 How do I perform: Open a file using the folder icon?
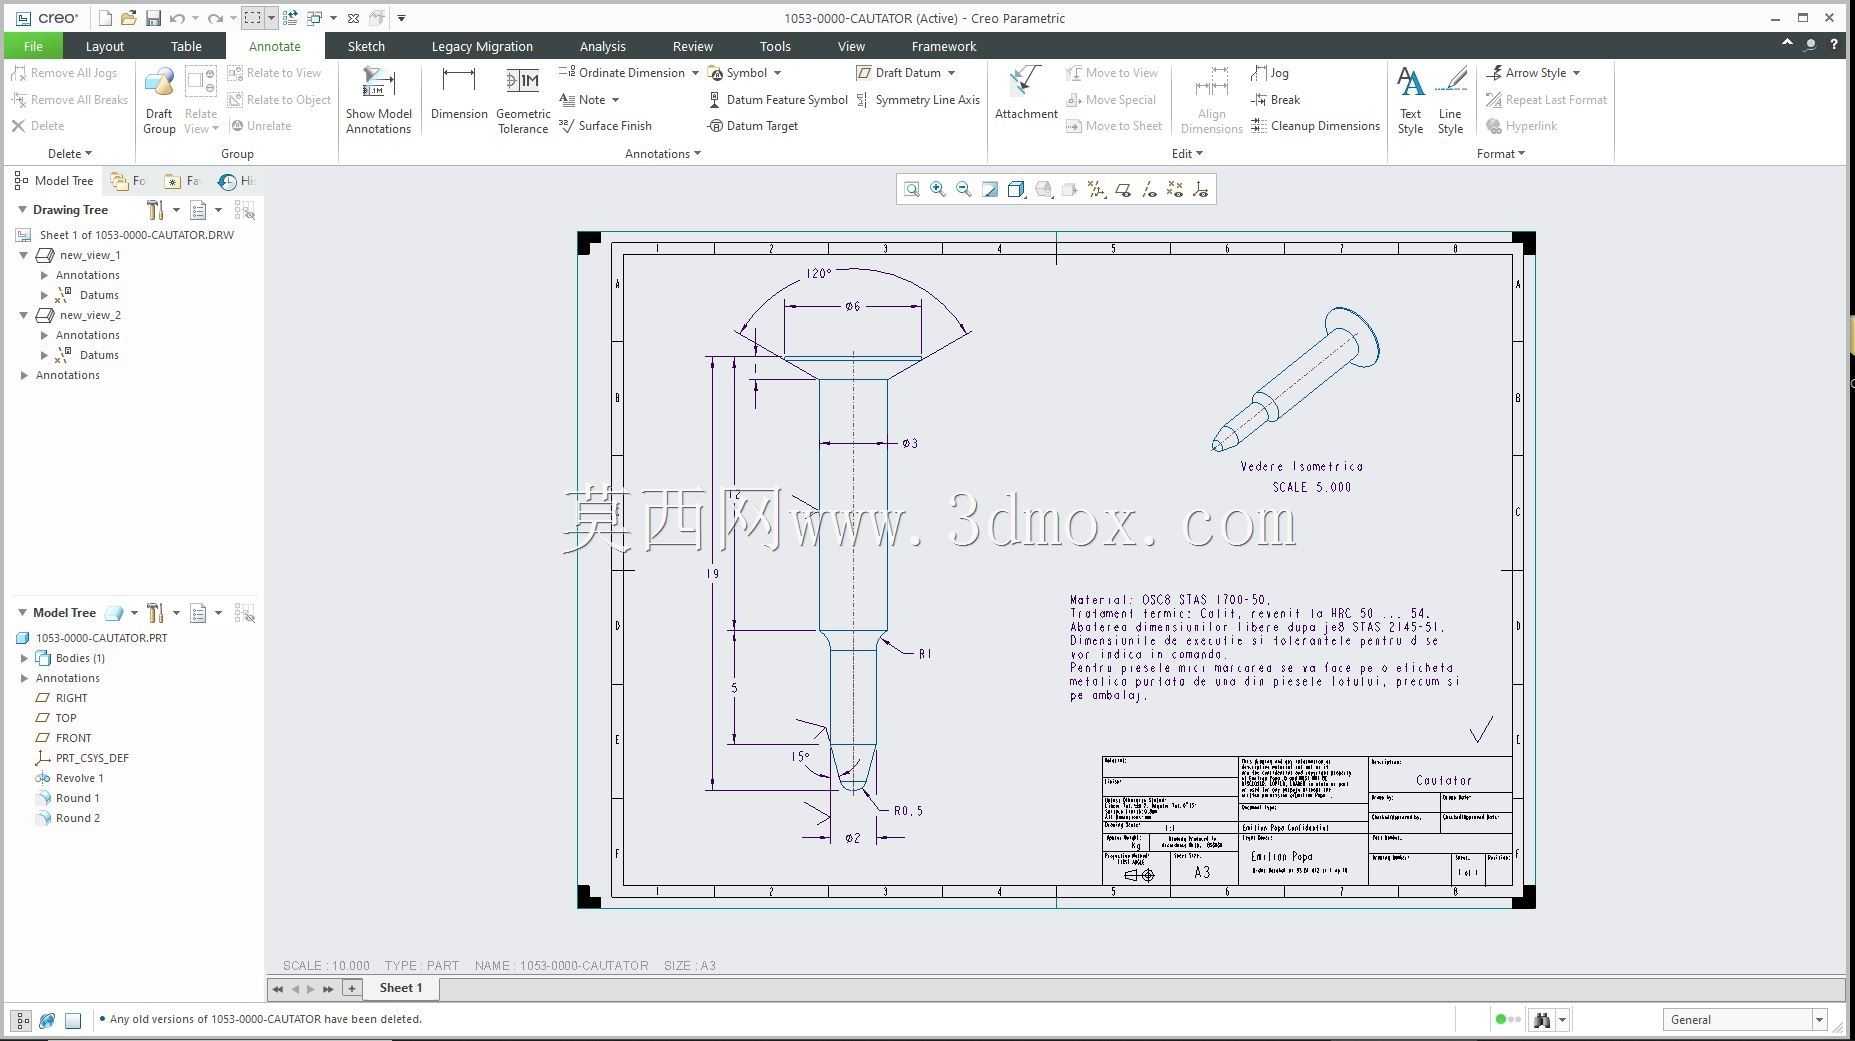click(x=129, y=18)
